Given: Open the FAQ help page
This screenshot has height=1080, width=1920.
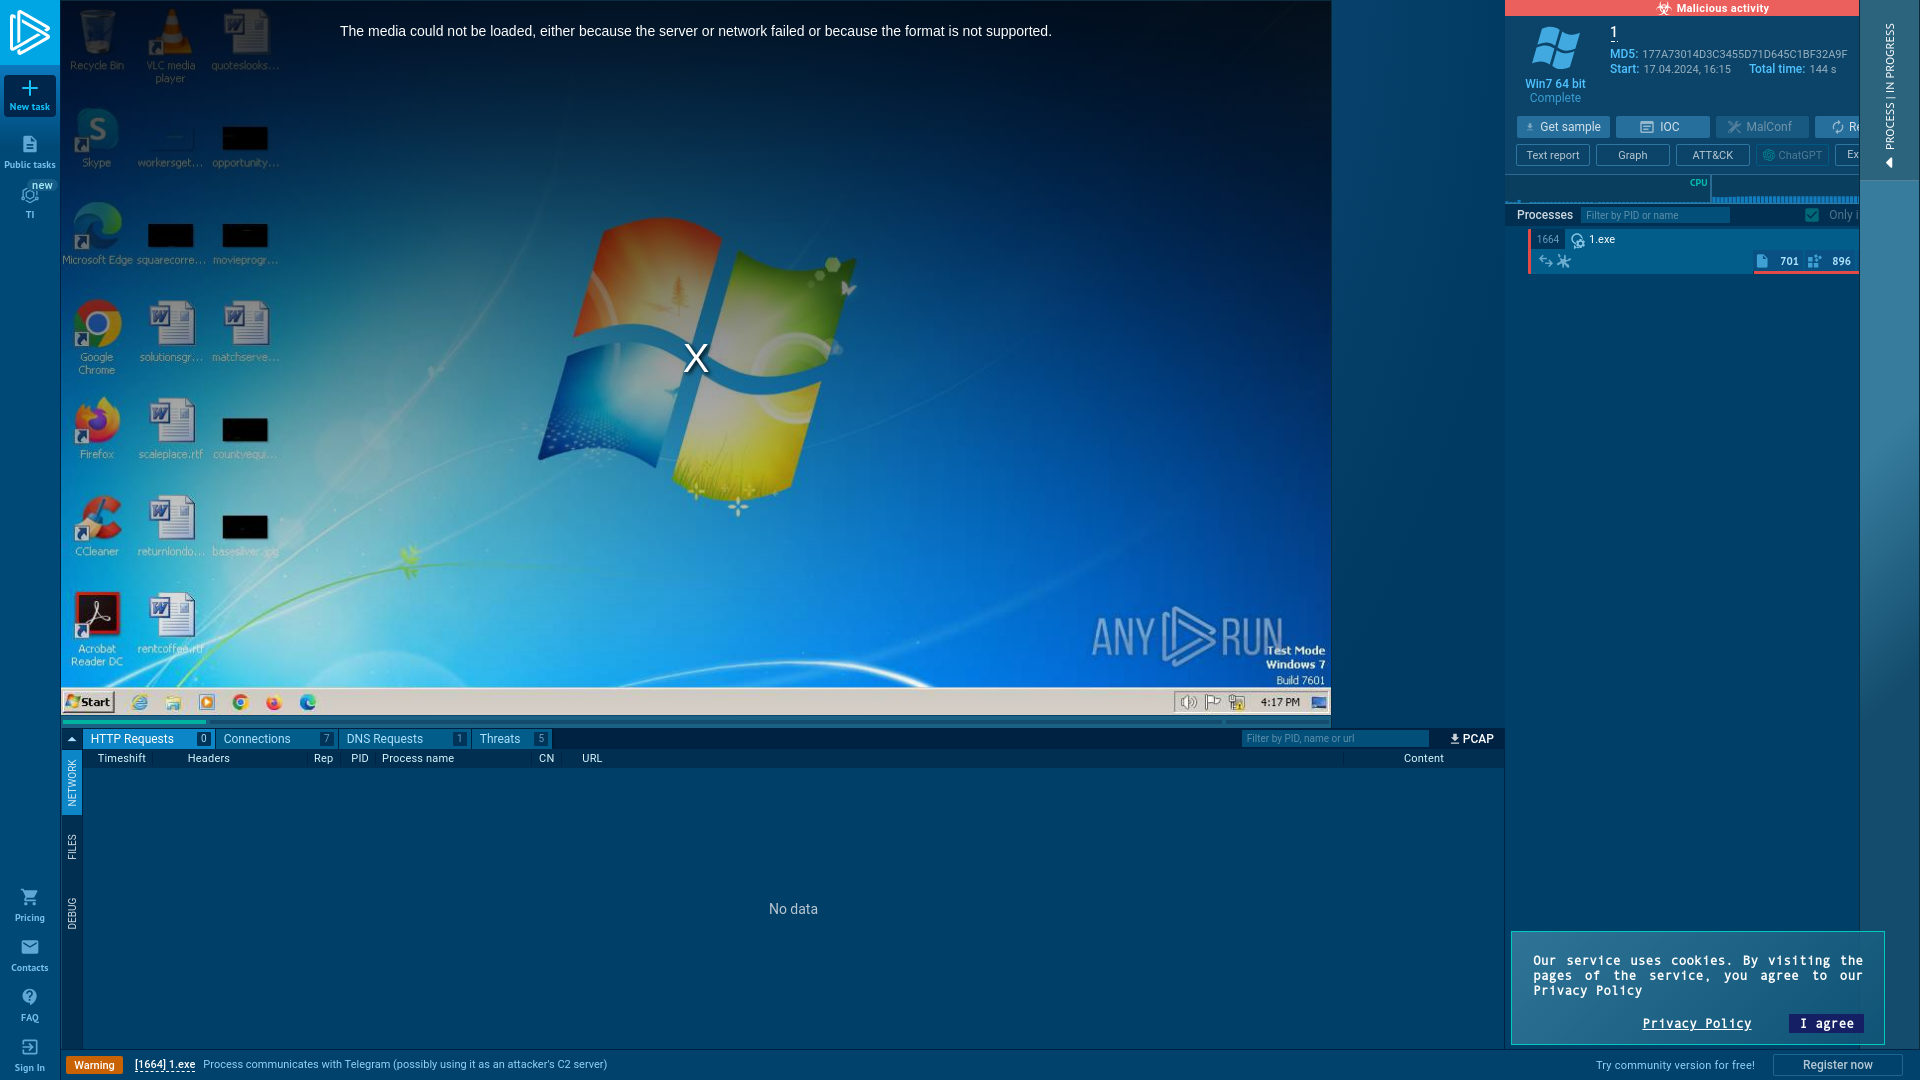Looking at the screenshot, I should point(30,1005).
